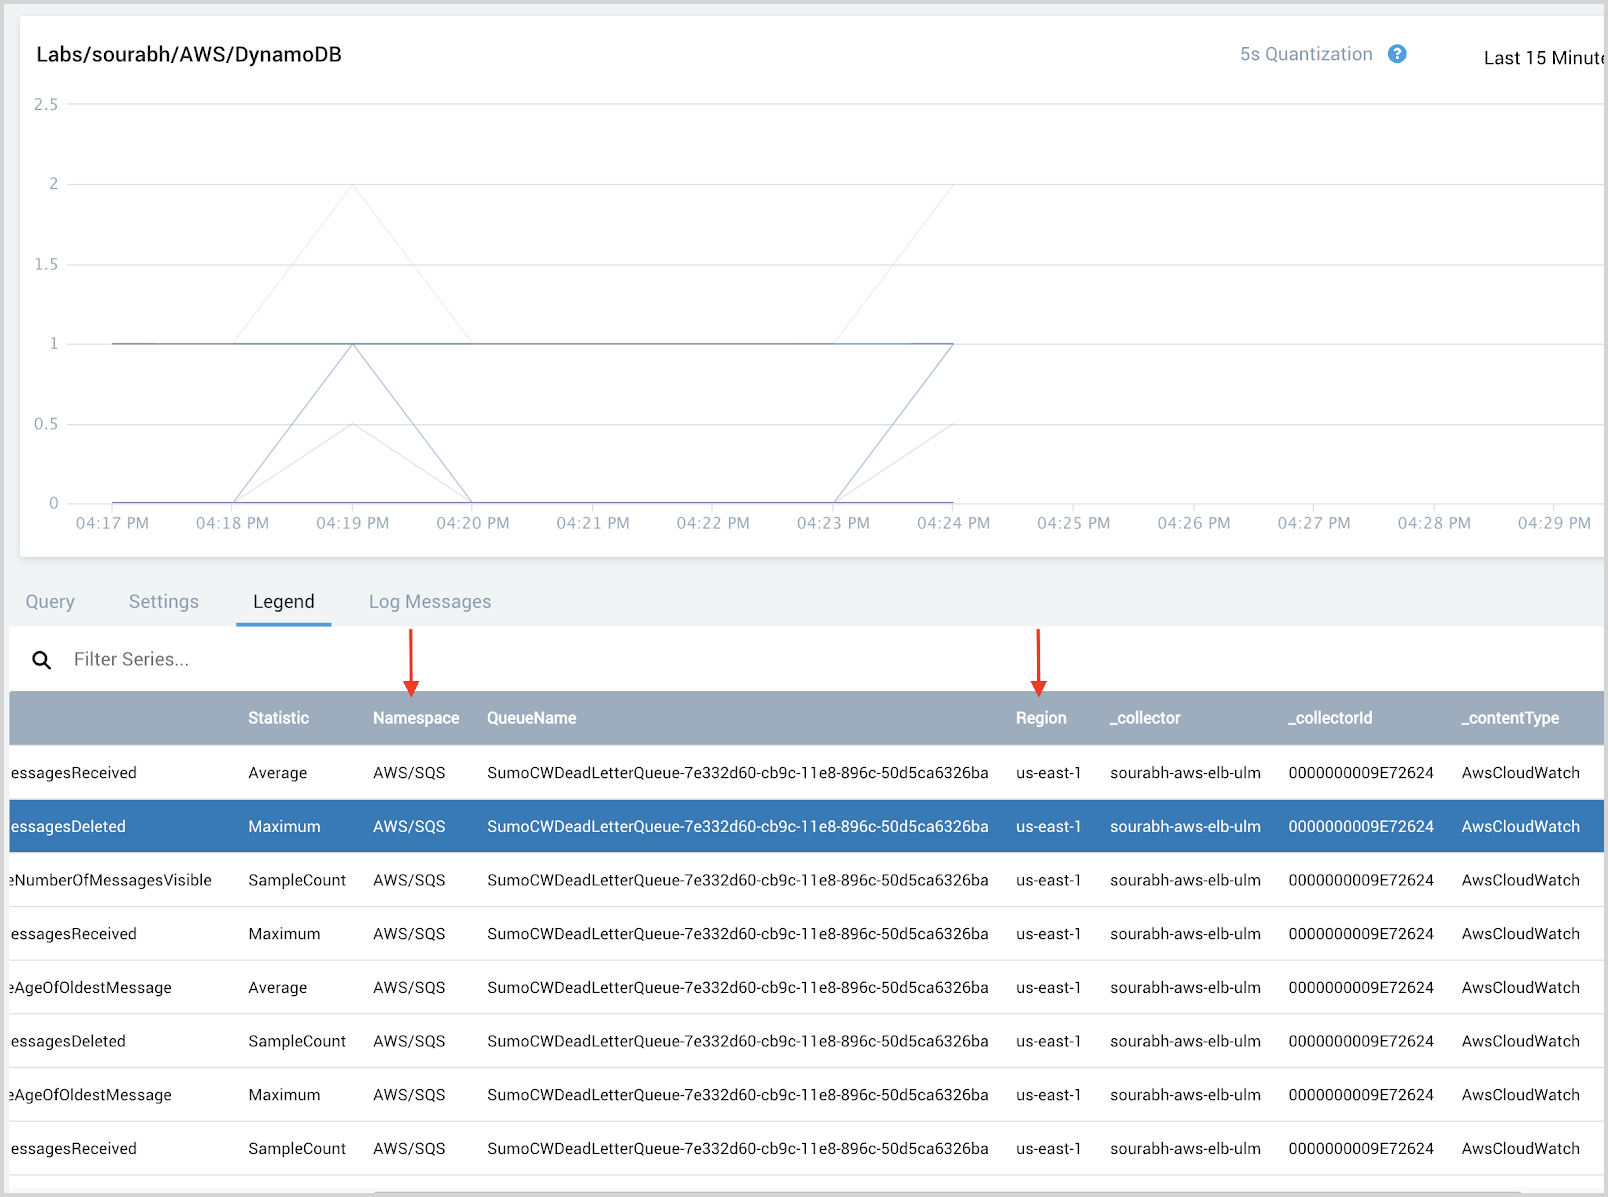This screenshot has width=1608, height=1197.
Task: Switch to the Settings tab
Action: (x=164, y=602)
